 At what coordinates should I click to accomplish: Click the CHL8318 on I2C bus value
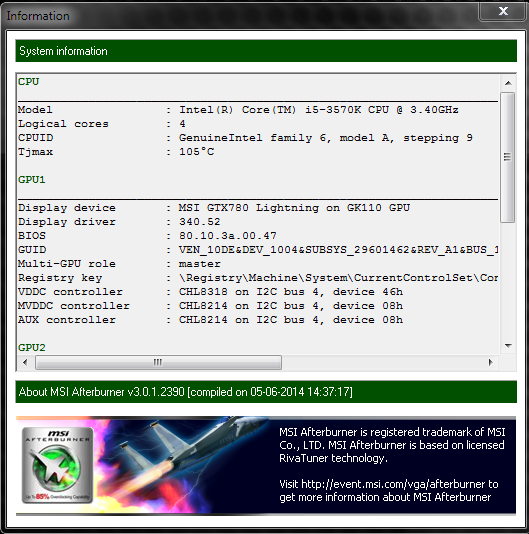tap(291, 292)
